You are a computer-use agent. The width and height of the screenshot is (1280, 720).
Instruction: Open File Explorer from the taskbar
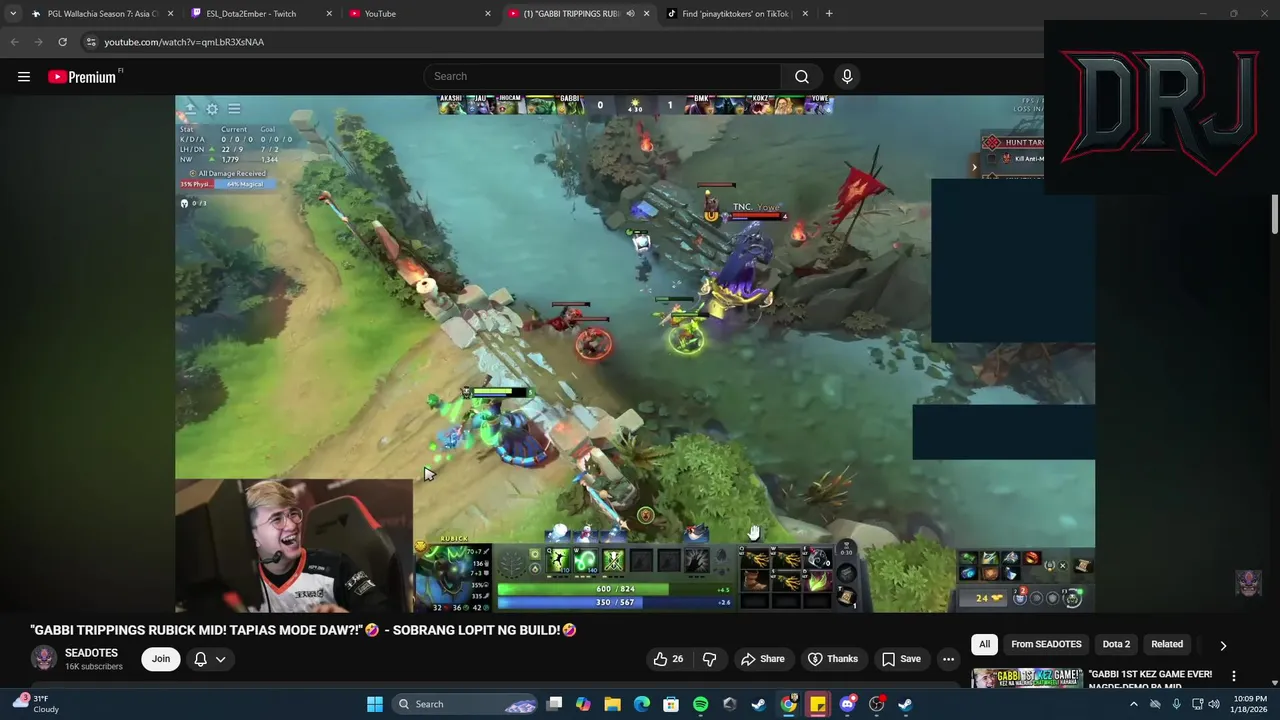612,704
